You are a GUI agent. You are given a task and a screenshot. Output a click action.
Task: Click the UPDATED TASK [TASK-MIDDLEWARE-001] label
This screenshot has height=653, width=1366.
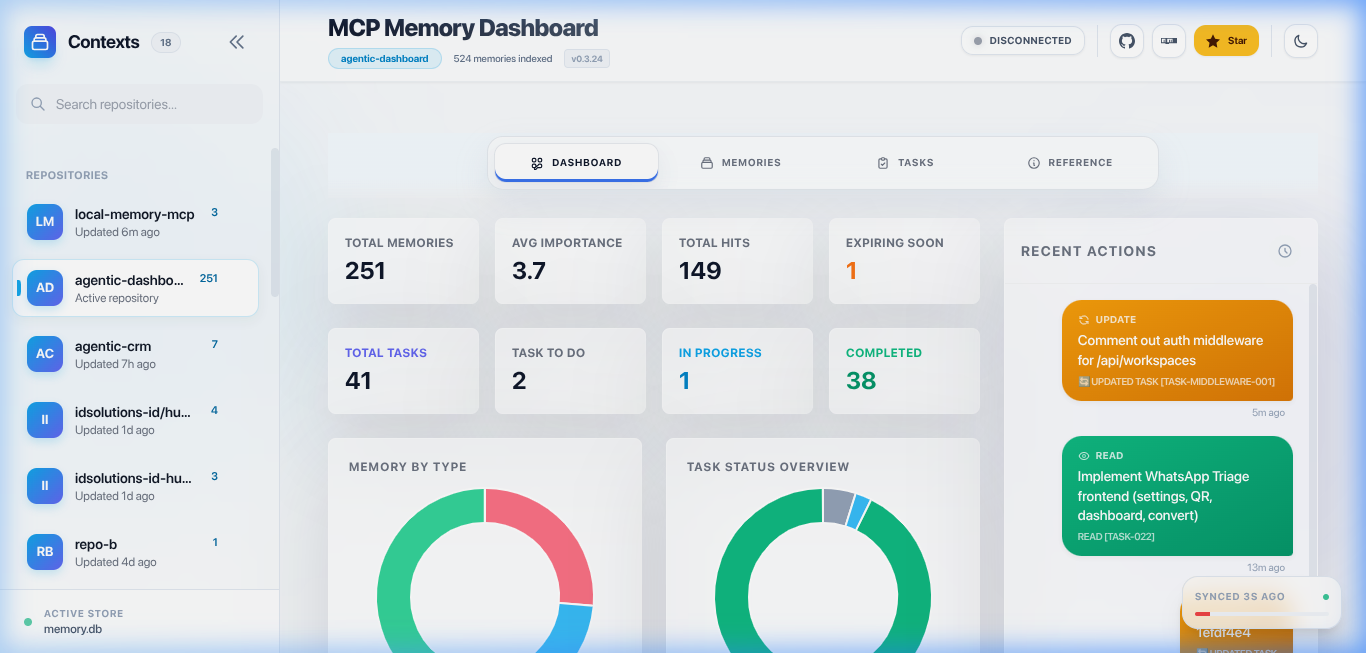point(1176,382)
